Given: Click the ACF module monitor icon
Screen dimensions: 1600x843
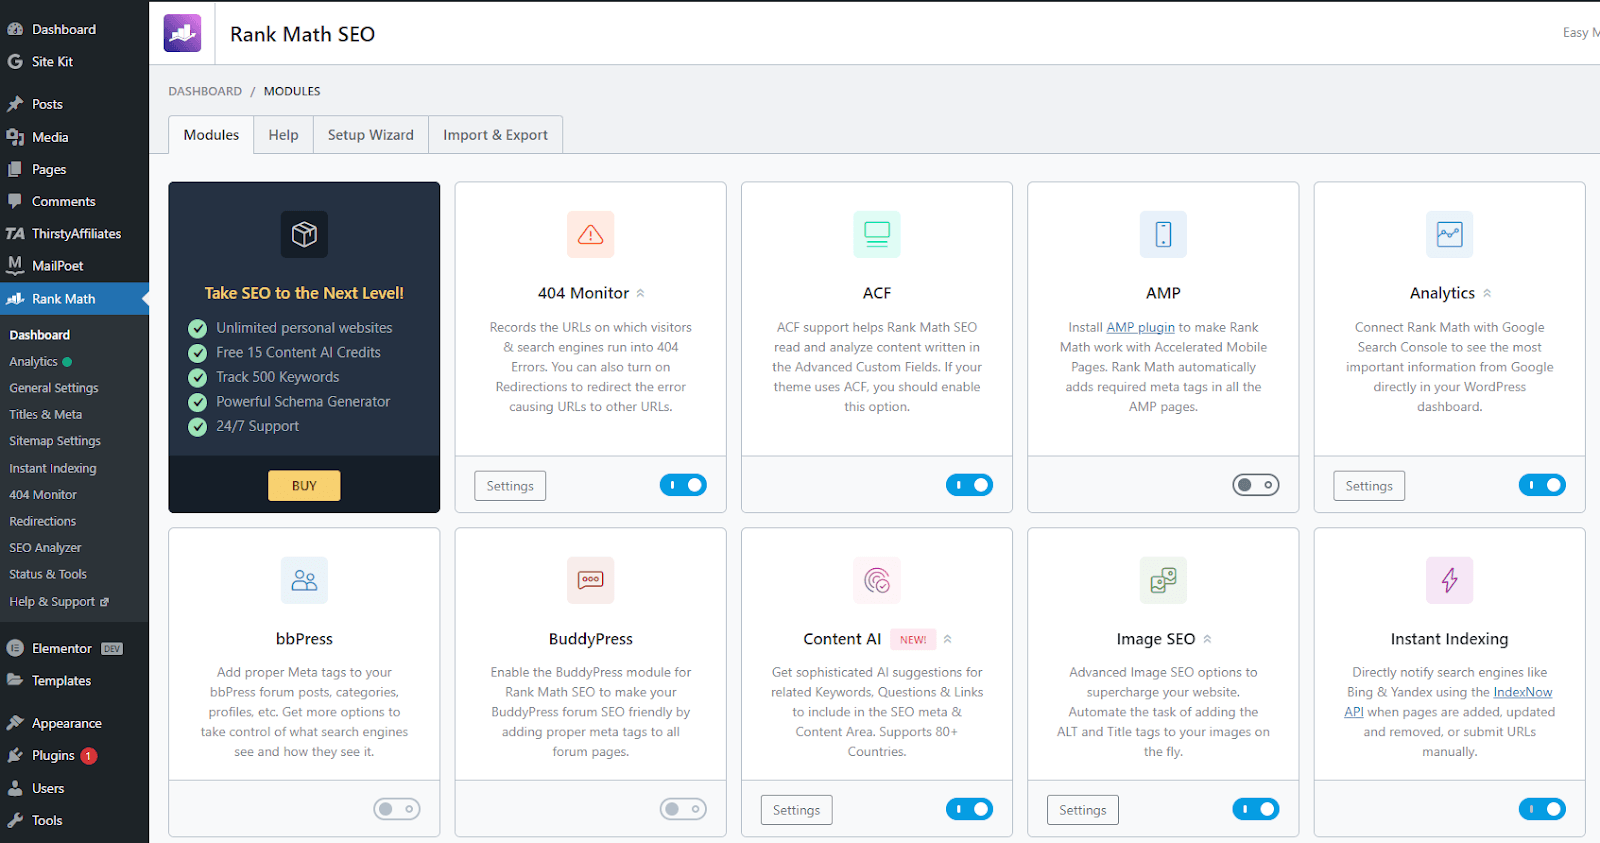Looking at the screenshot, I should coord(877,234).
